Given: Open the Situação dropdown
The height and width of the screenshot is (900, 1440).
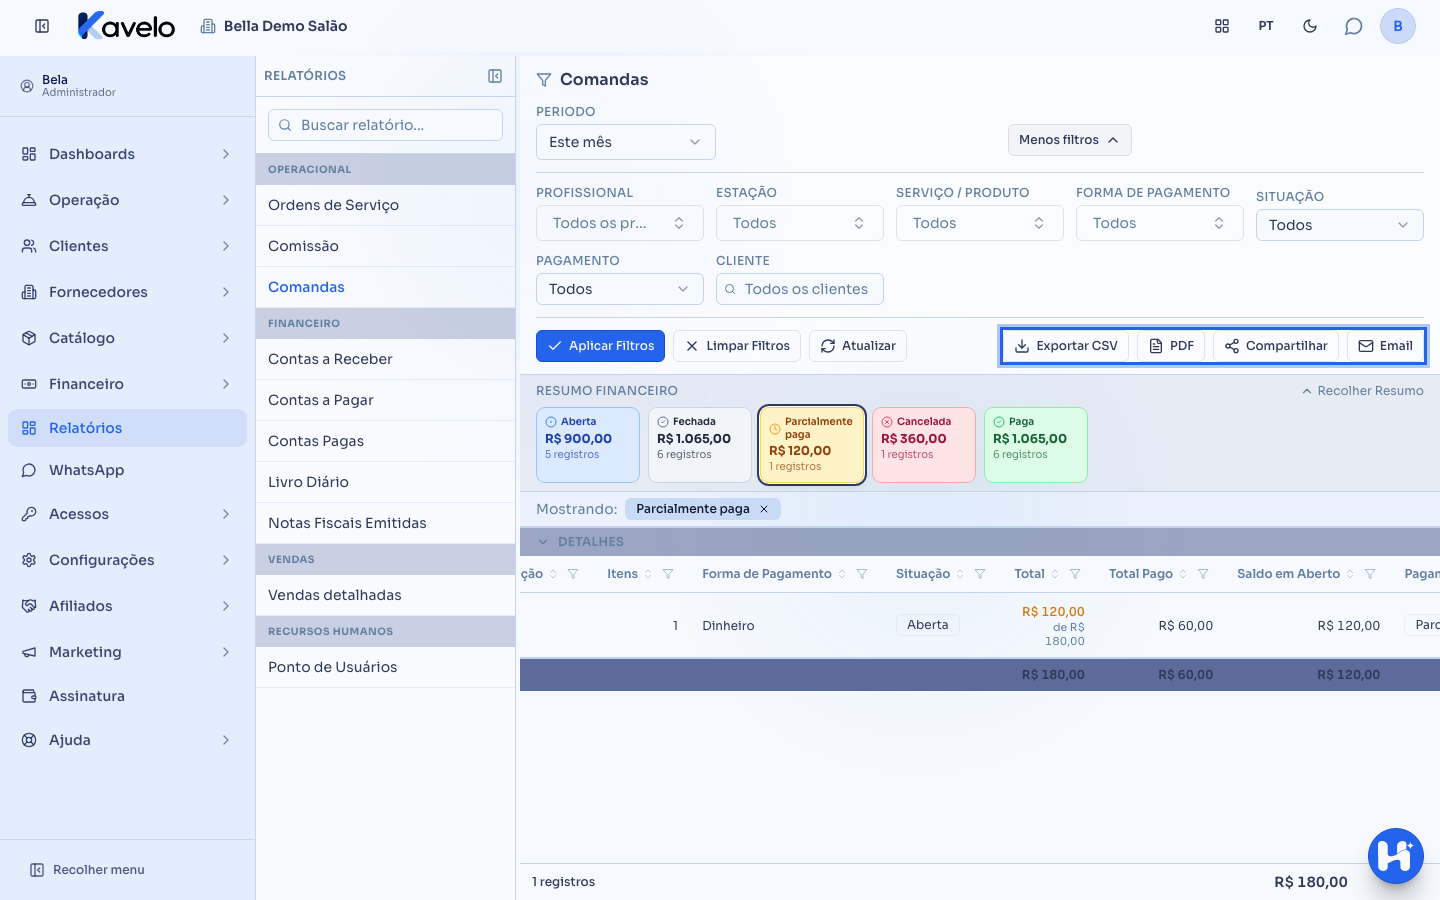Looking at the screenshot, I should (1340, 225).
